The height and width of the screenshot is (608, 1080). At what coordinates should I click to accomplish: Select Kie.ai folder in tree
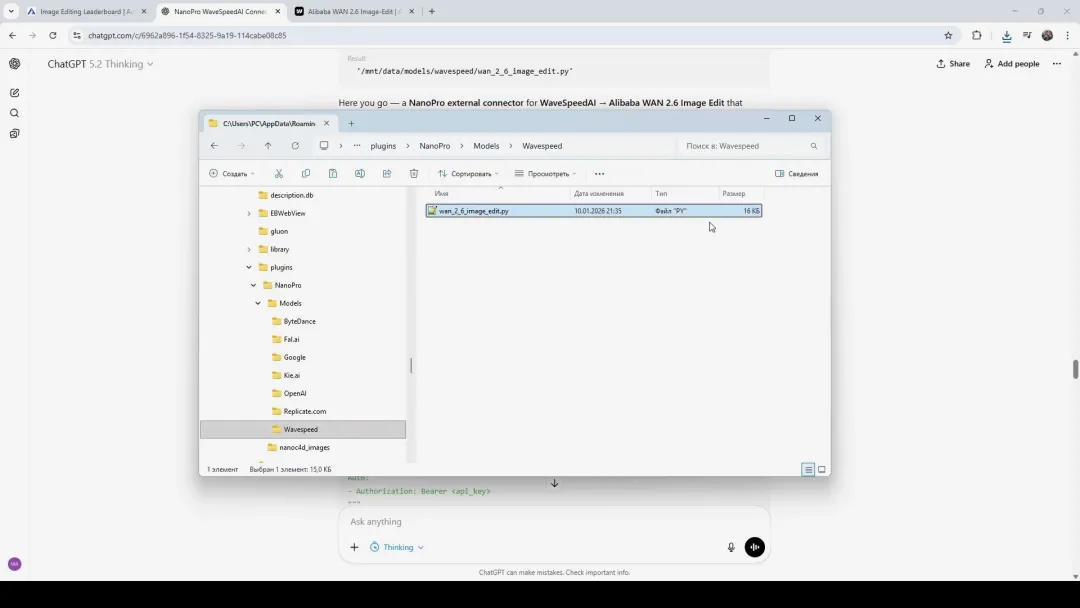(x=291, y=375)
